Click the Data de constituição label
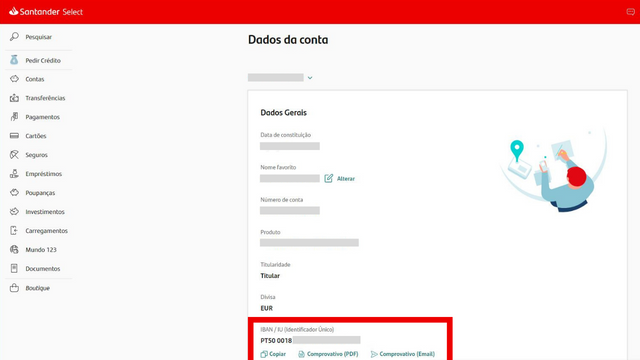 [x=285, y=135]
